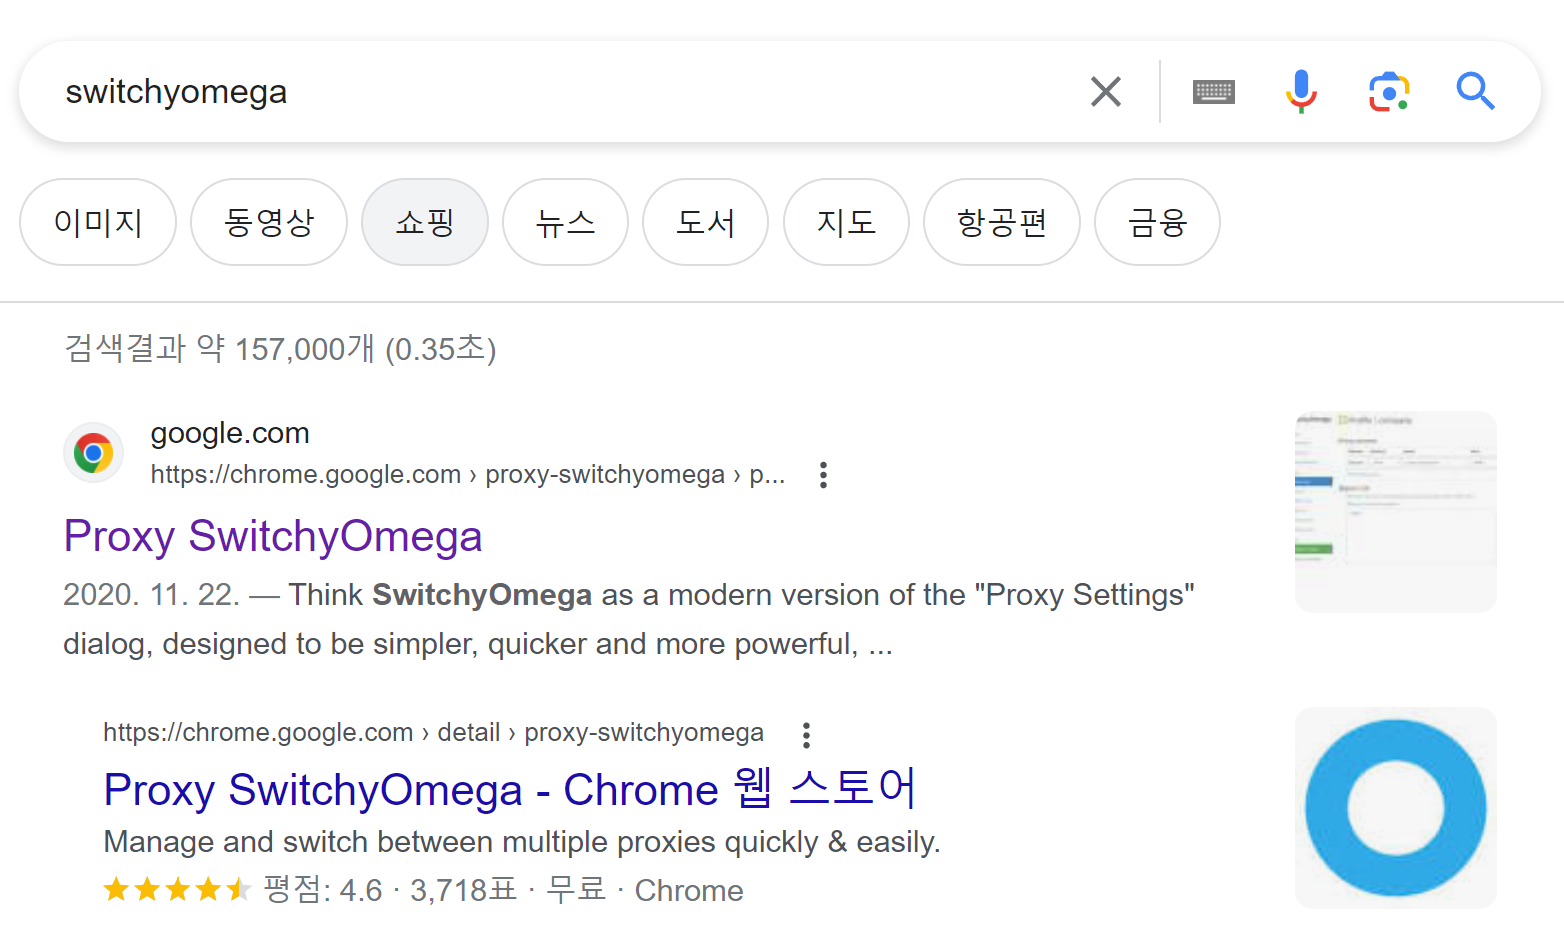Screen dimensions: 1564x941
Task: Click the Chrome favicon next to google.com
Action: pos(93,453)
